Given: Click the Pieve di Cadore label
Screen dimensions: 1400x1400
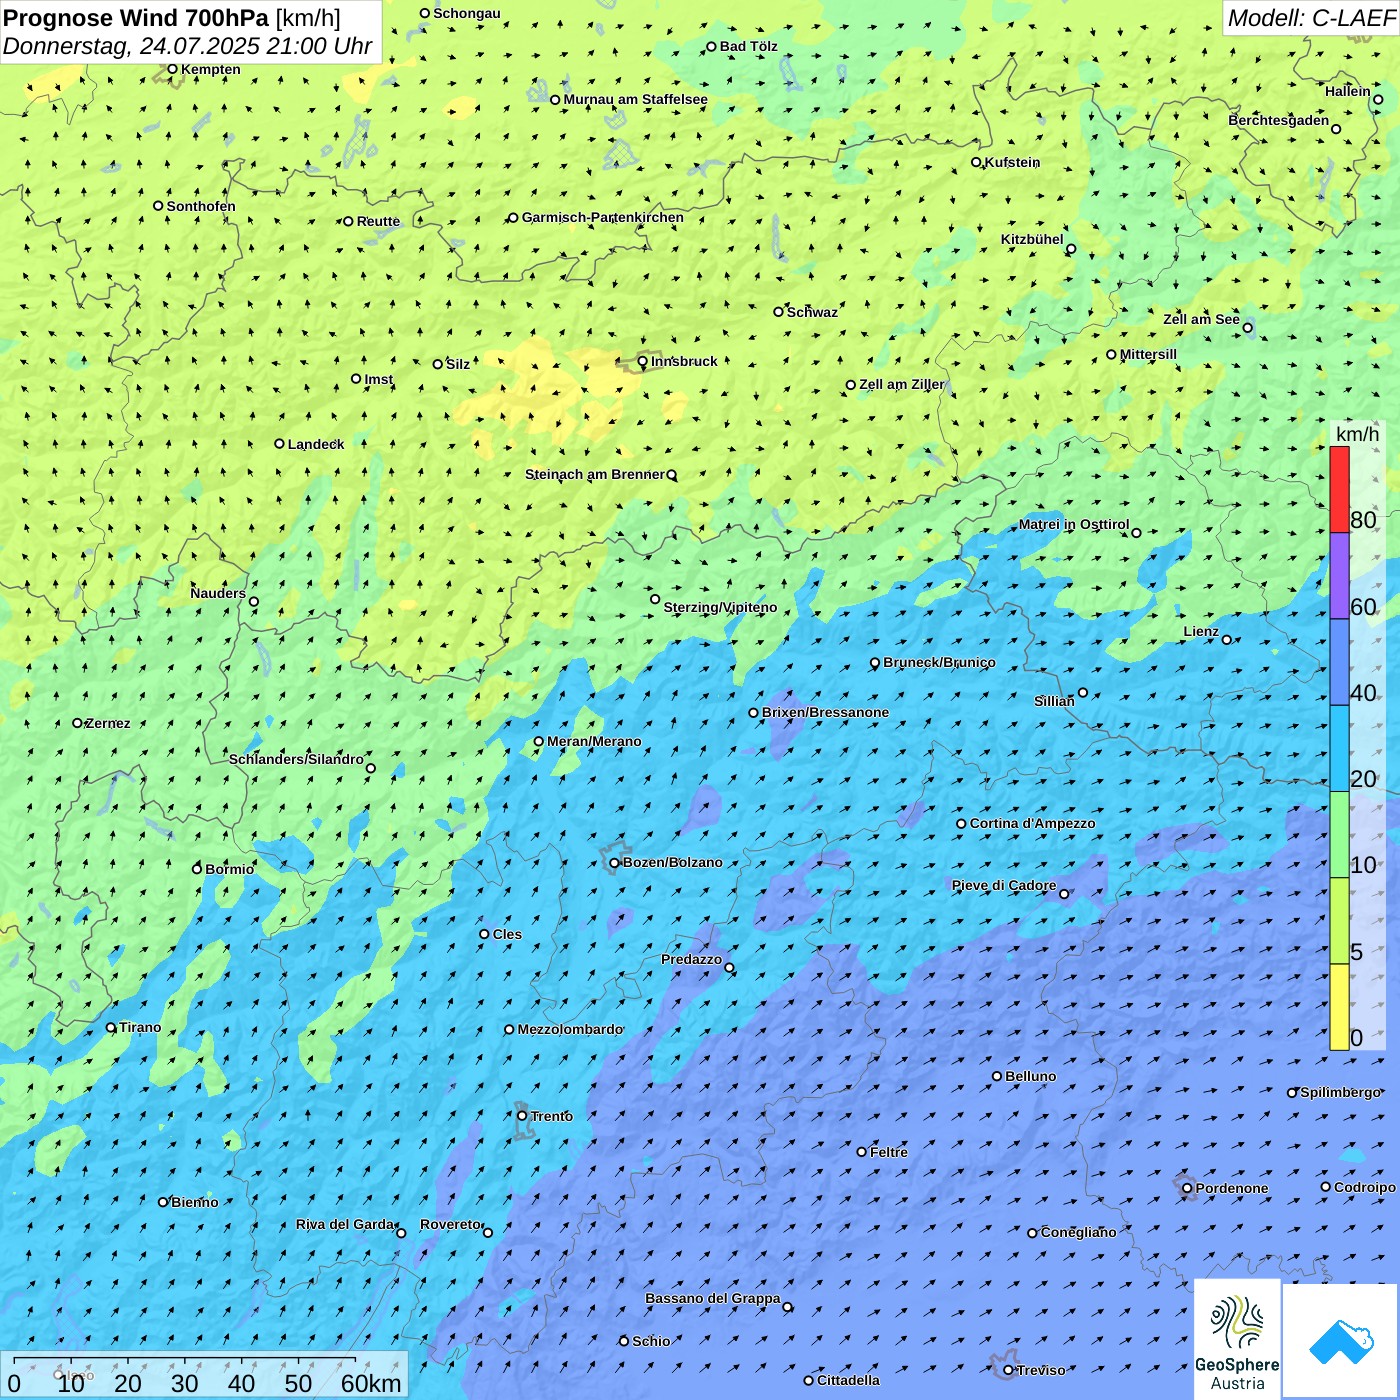Looking at the screenshot, I should point(1003,885).
